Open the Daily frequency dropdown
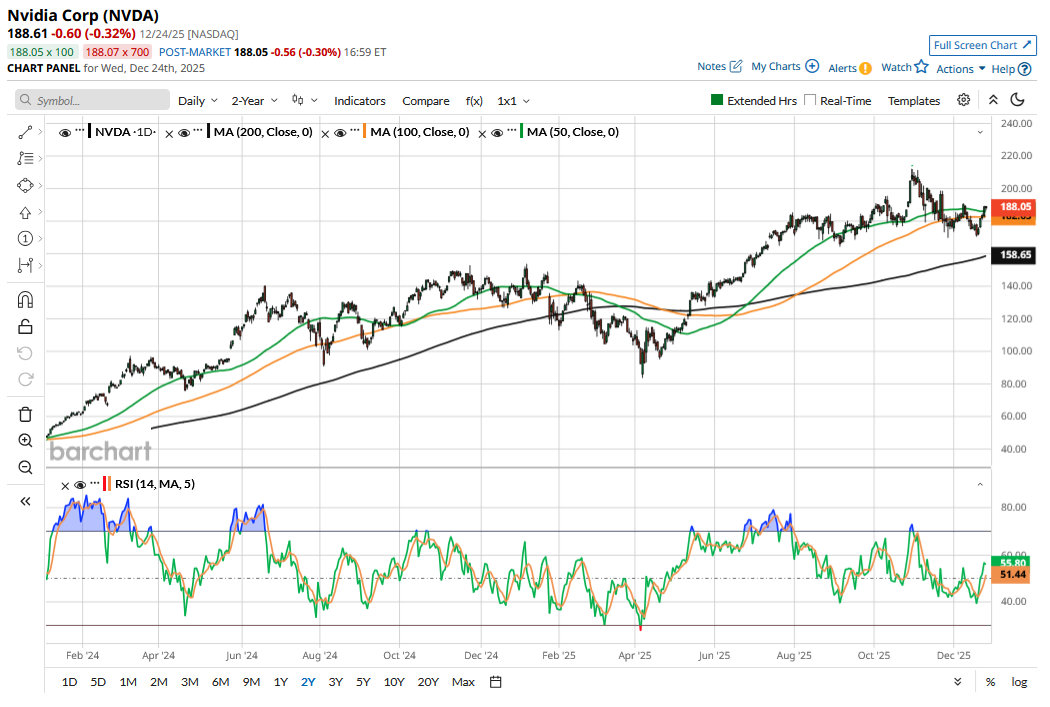Viewport: 1050px width, 707px height. point(197,101)
